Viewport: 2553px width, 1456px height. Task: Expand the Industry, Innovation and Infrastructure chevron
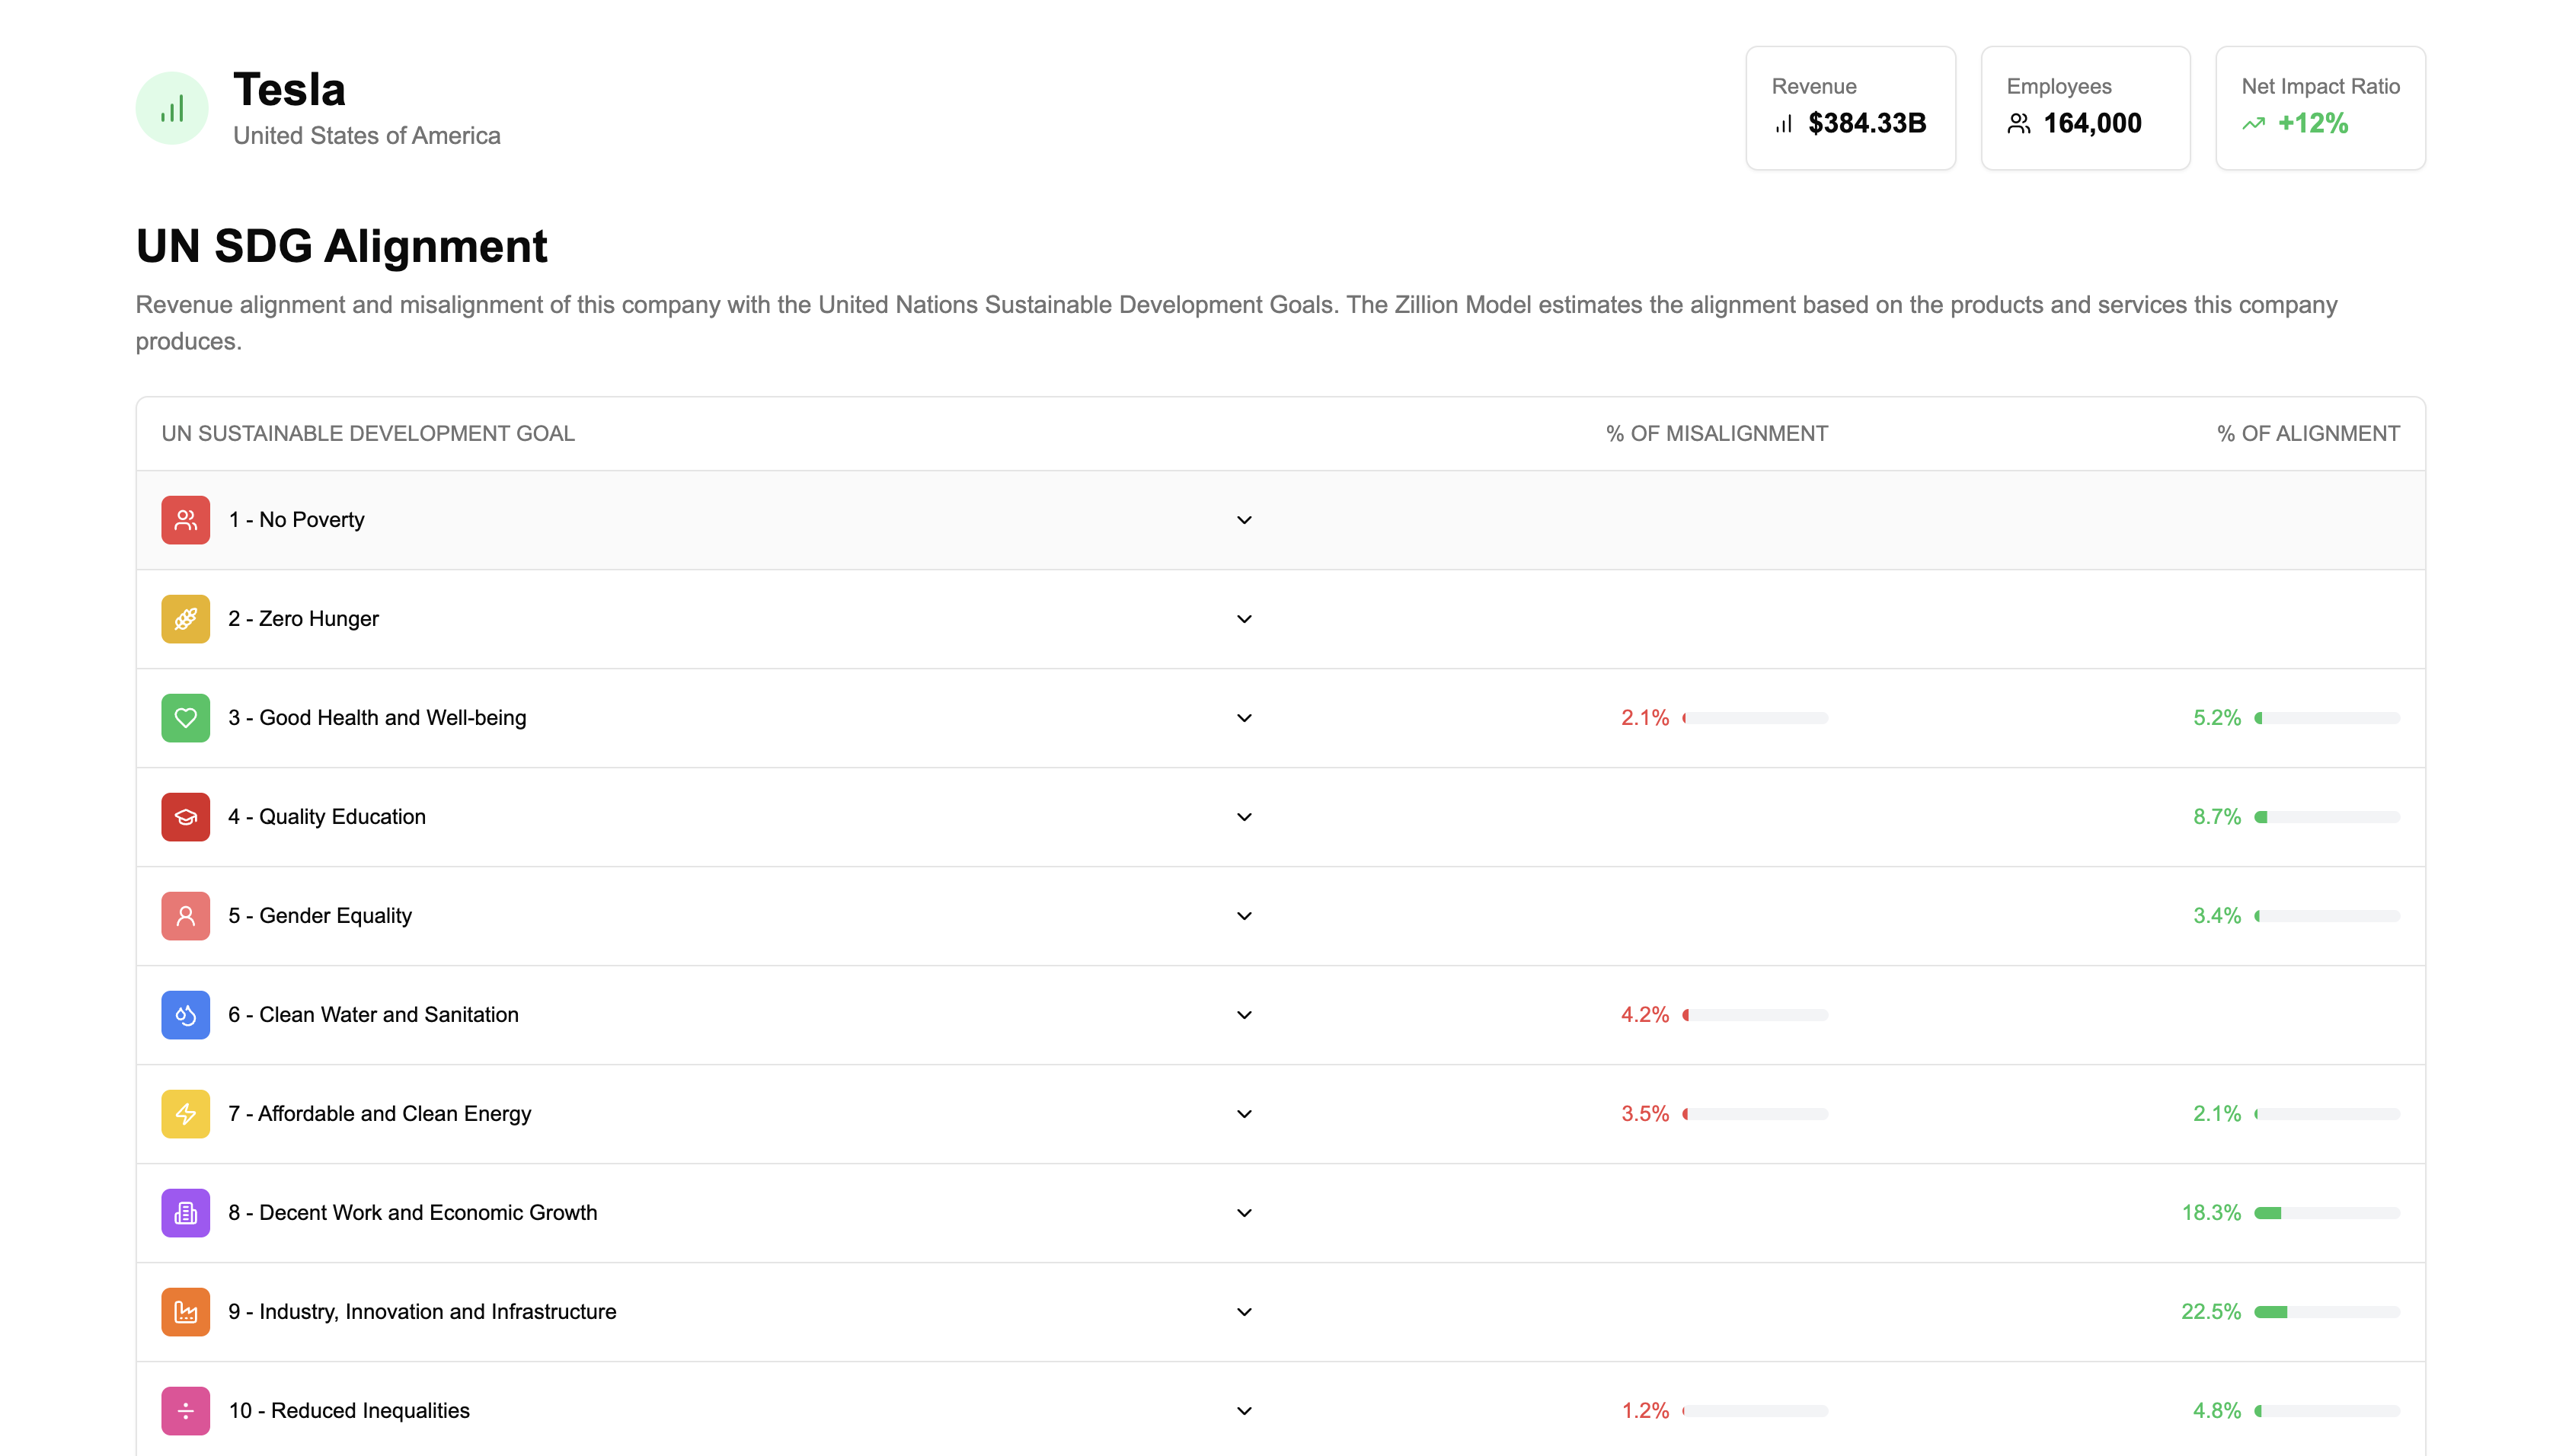pos(1244,1312)
